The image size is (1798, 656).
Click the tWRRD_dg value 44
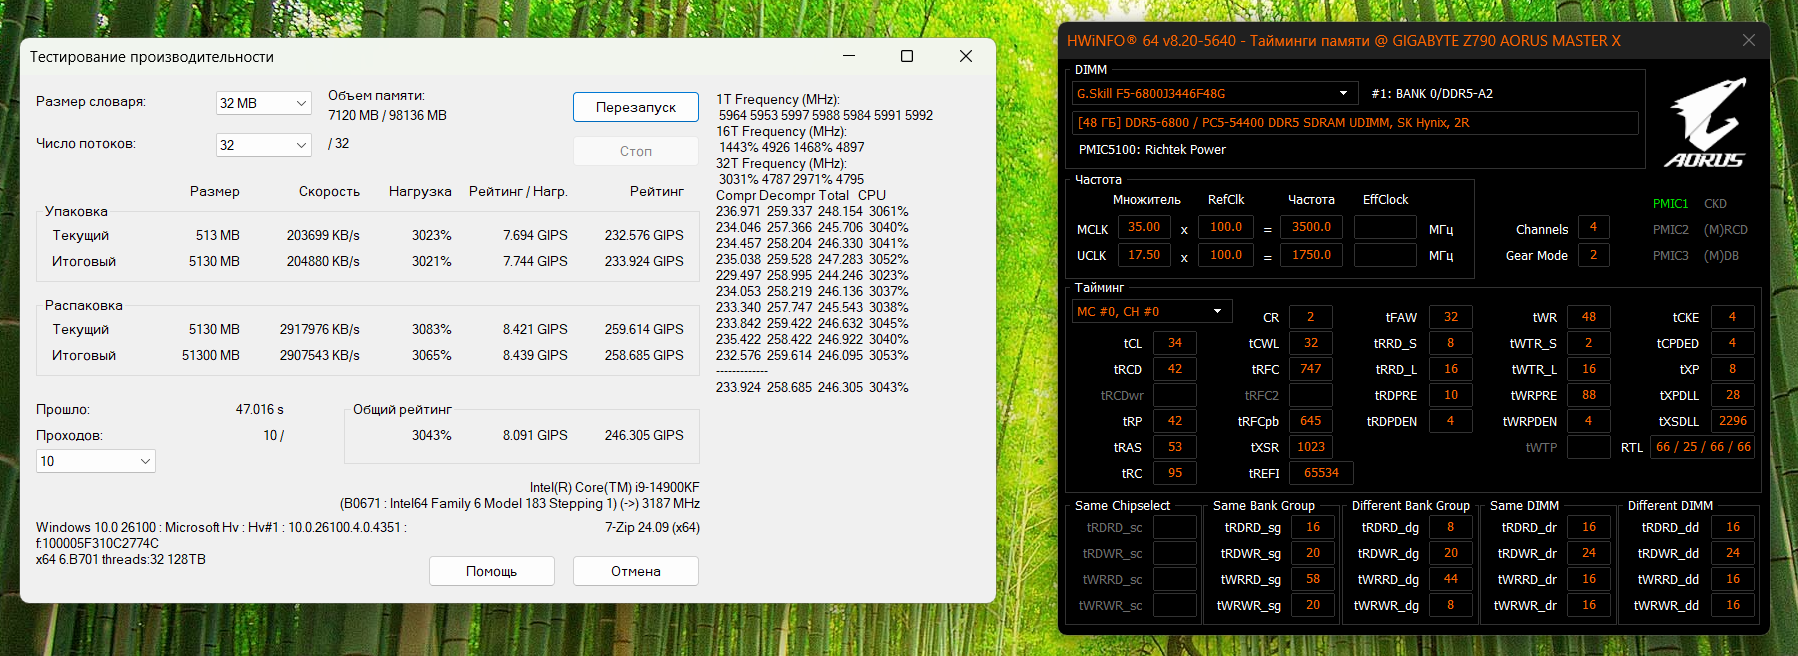pos(1451,579)
